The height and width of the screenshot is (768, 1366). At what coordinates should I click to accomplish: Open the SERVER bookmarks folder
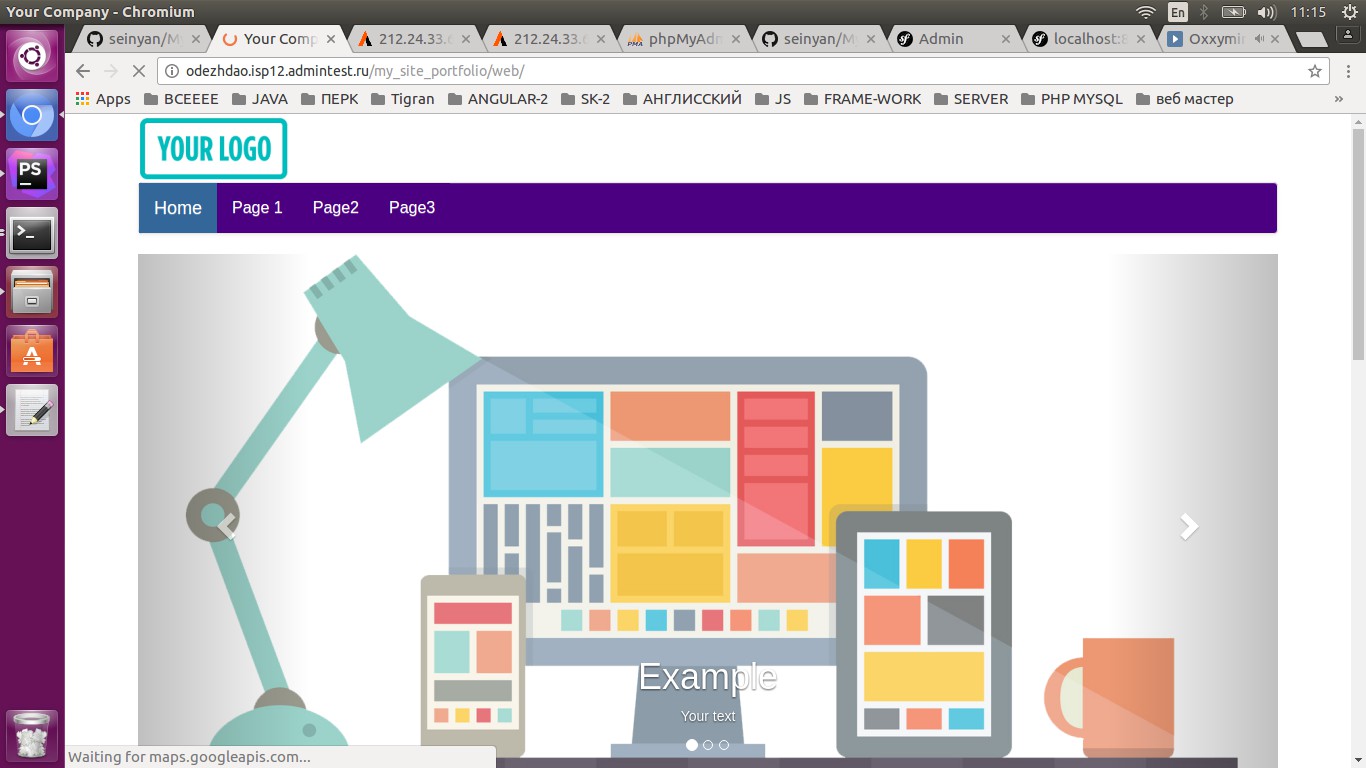pyautogui.click(x=971, y=99)
